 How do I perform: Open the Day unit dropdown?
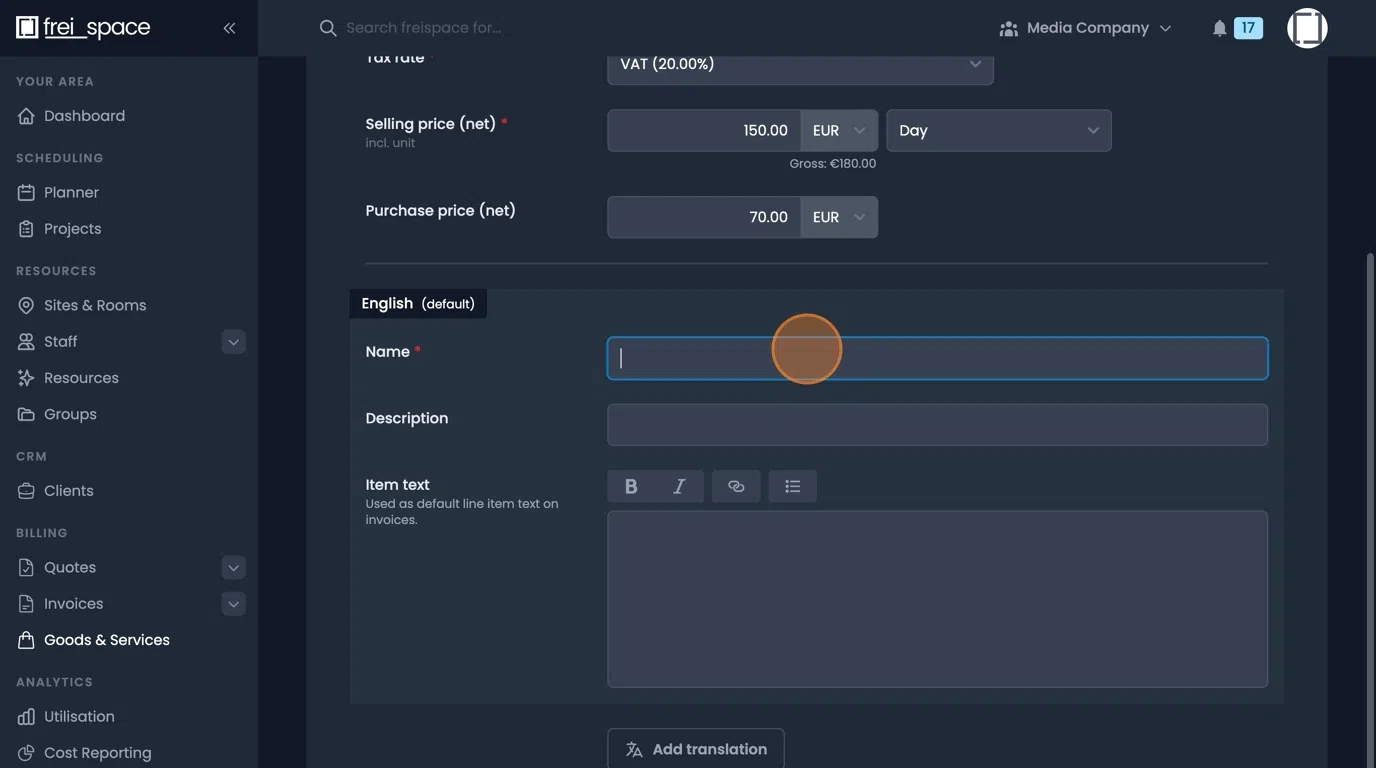(998, 130)
